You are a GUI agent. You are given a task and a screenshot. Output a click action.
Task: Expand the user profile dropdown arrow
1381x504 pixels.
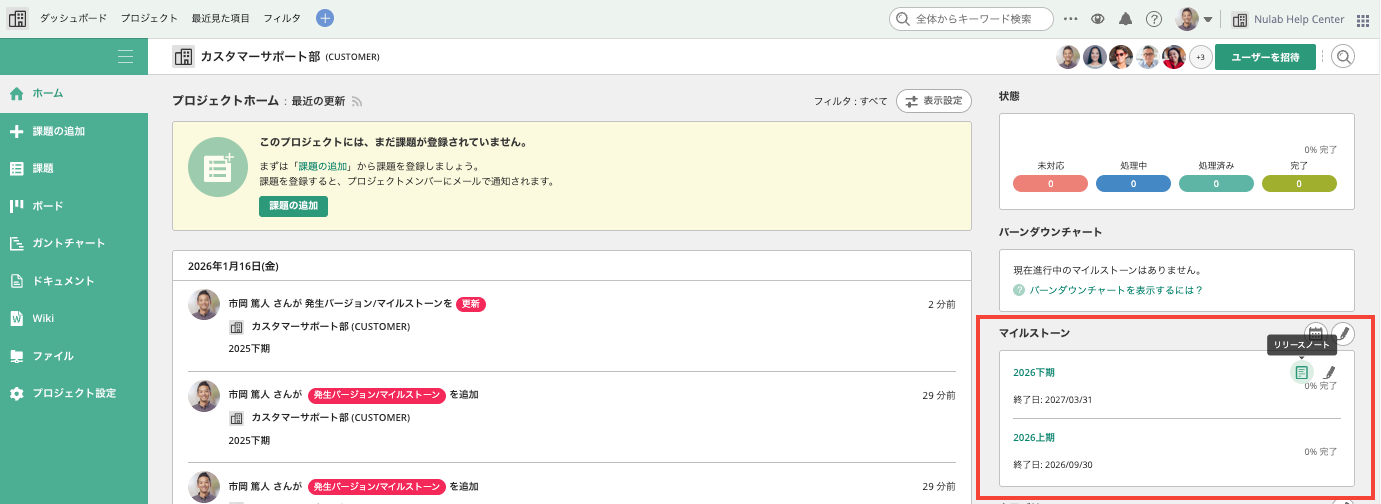click(1208, 19)
